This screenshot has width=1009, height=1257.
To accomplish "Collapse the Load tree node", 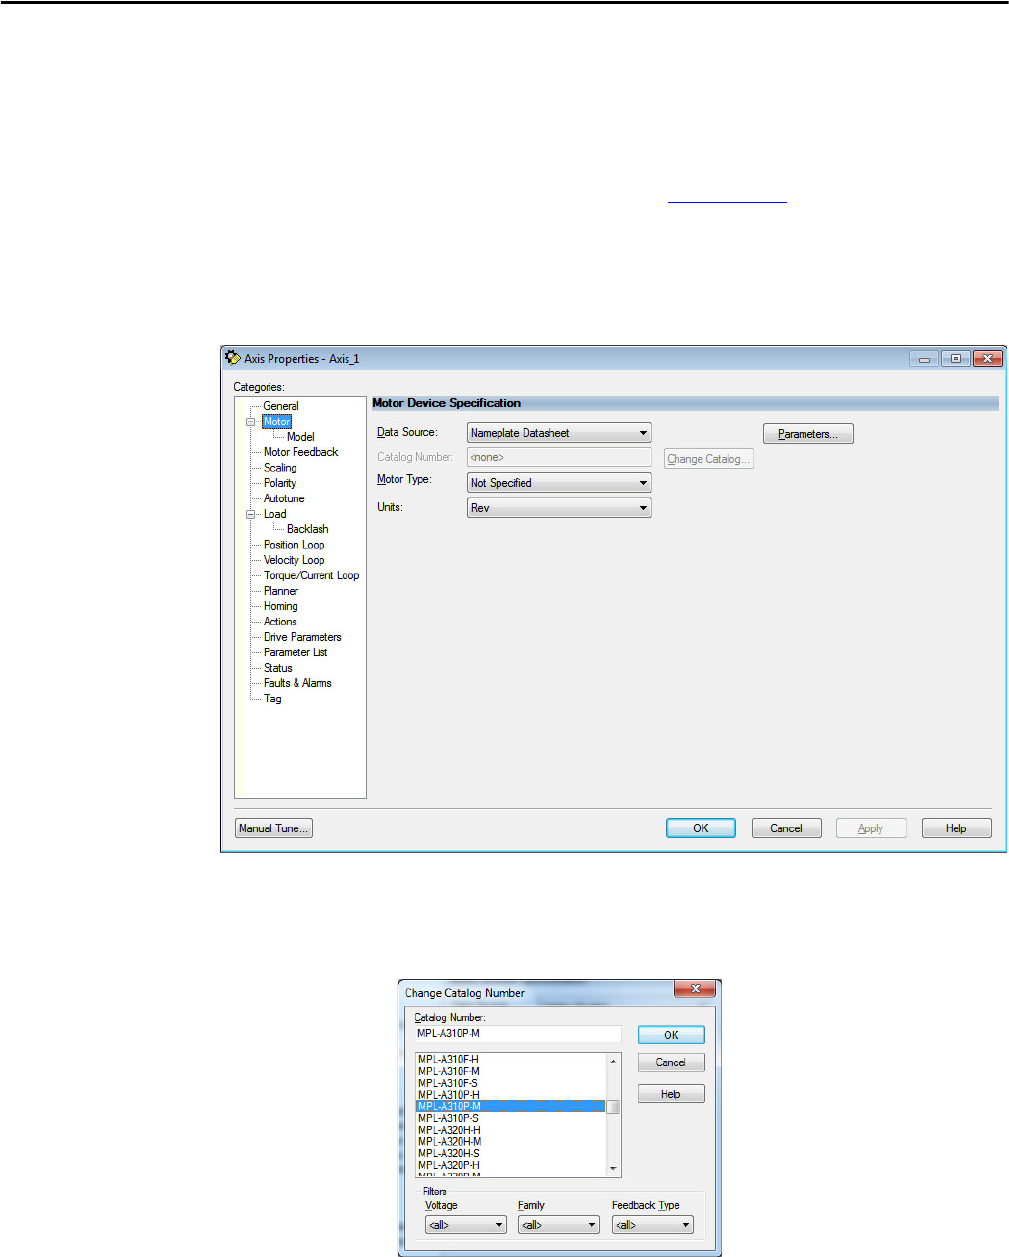I will coord(251,514).
